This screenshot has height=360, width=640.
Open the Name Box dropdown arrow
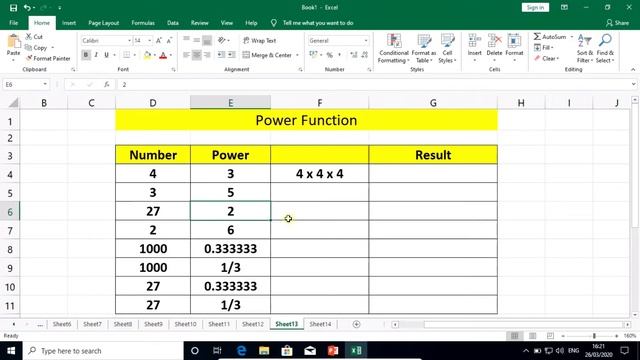pyautogui.click(x=45, y=84)
